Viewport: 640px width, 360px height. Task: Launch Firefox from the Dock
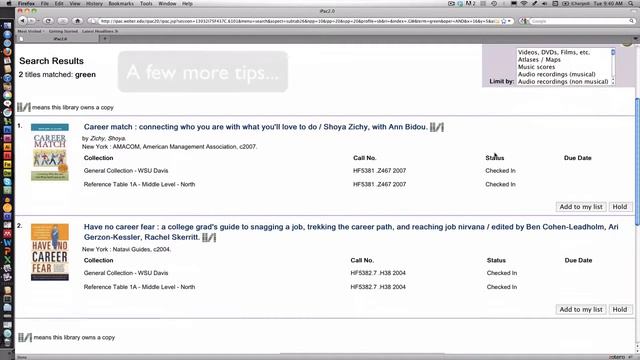tap(7, 52)
